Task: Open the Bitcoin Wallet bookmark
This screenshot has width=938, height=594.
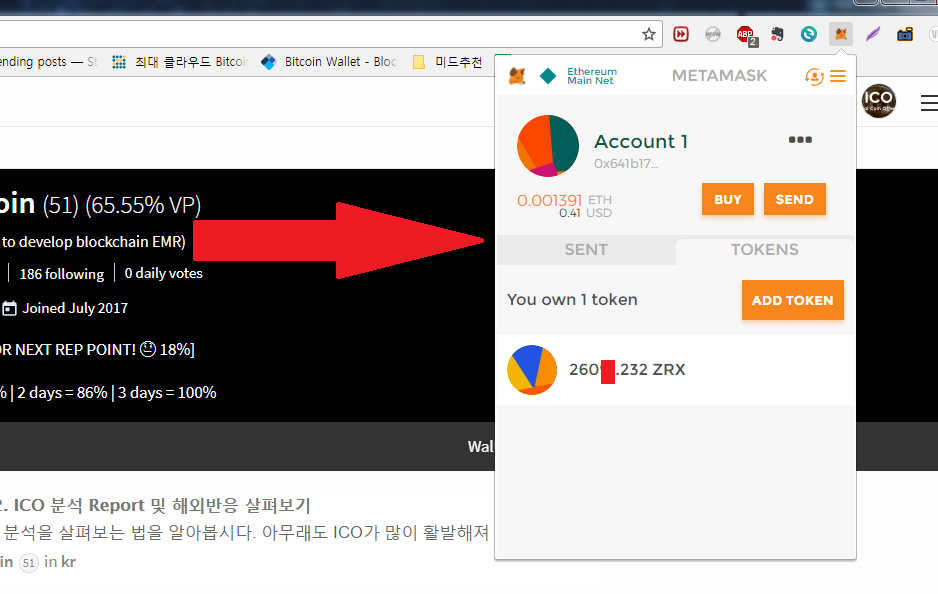Action: (329, 62)
